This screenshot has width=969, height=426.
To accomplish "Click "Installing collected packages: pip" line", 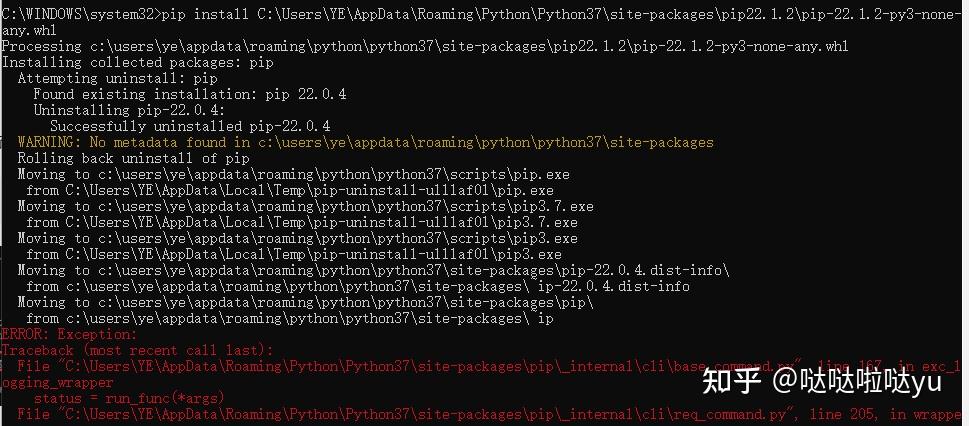I will click(138, 63).
